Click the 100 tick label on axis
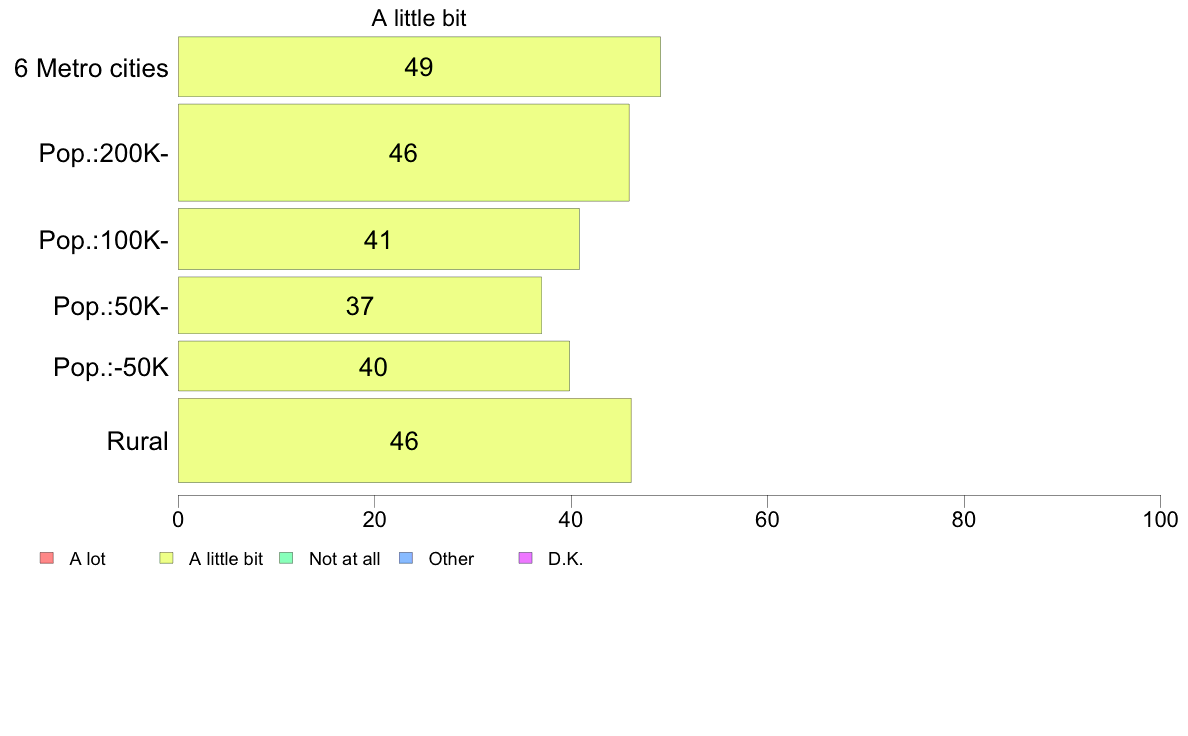The width and height of the screenshot is (1188, 736). (1160, 519)
